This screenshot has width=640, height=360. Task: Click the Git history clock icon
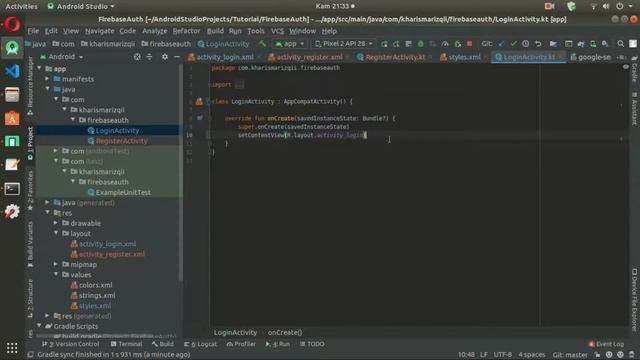(526, 44)
